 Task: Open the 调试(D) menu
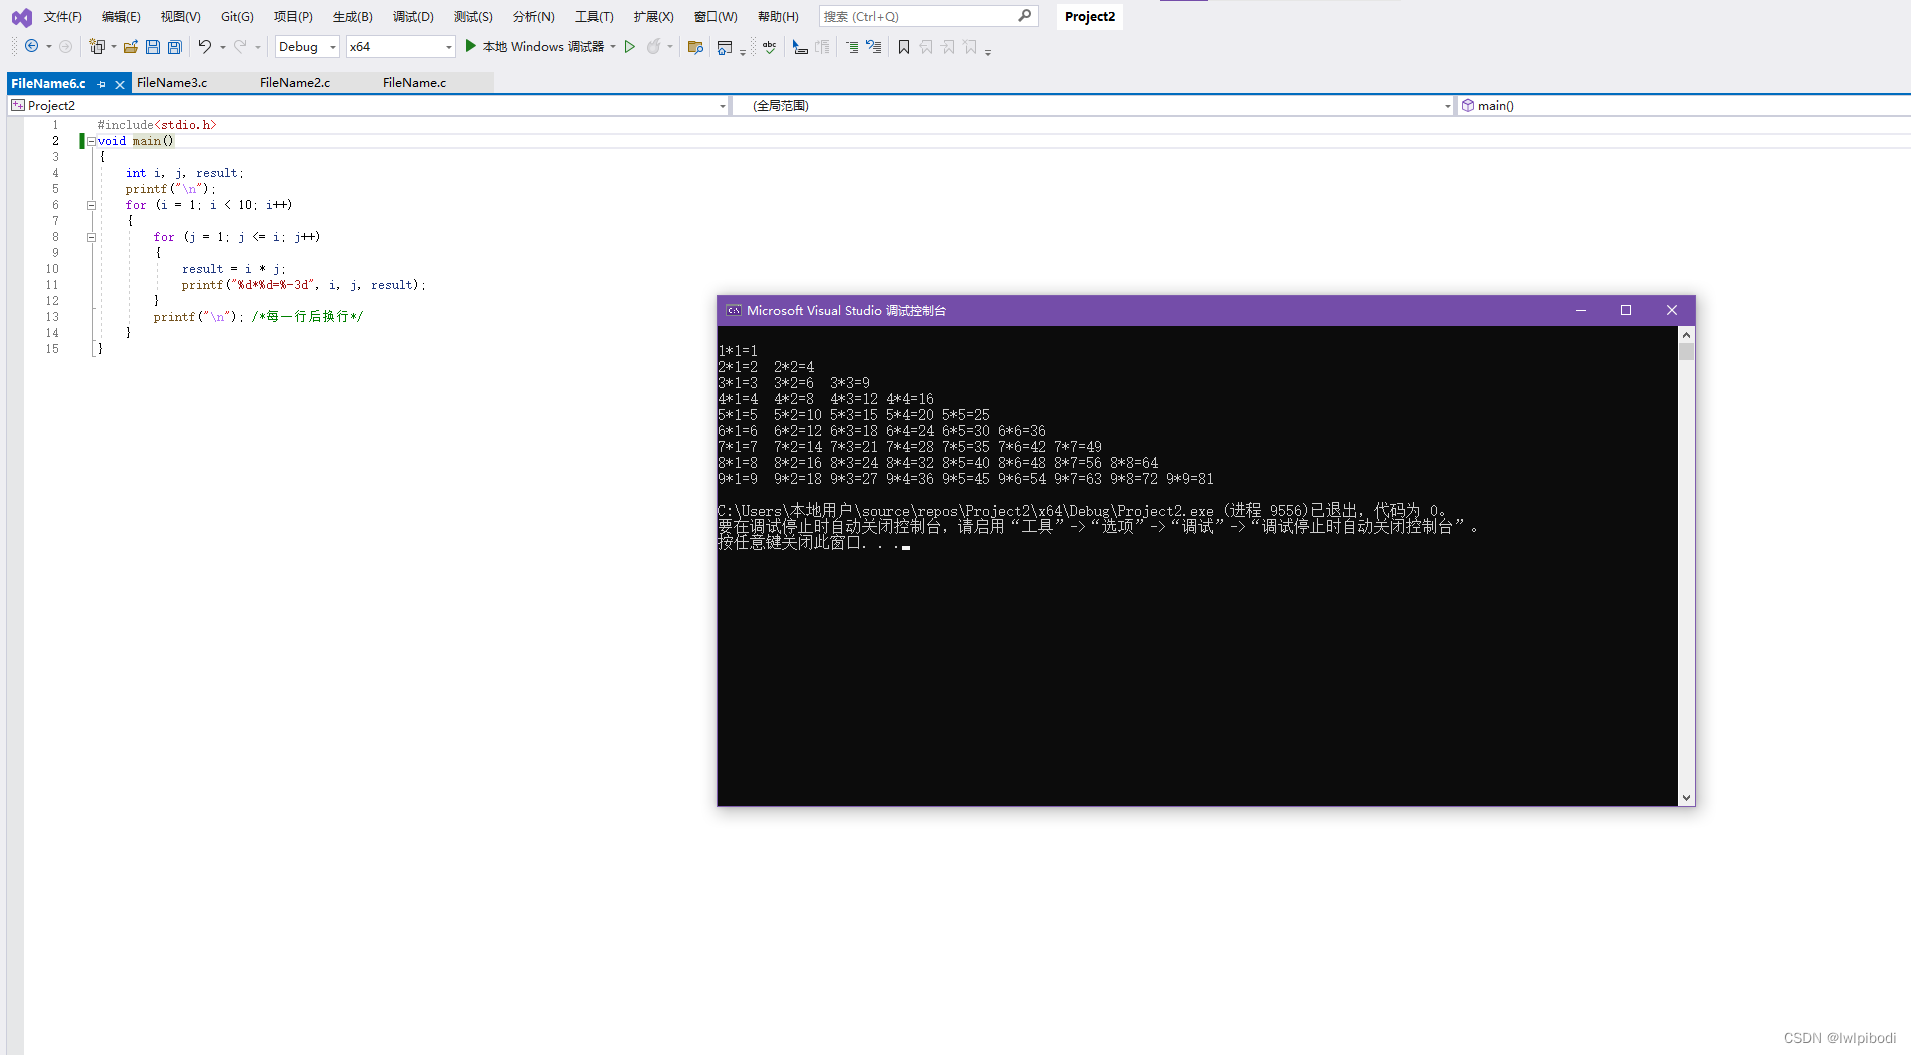pos(413,17)
